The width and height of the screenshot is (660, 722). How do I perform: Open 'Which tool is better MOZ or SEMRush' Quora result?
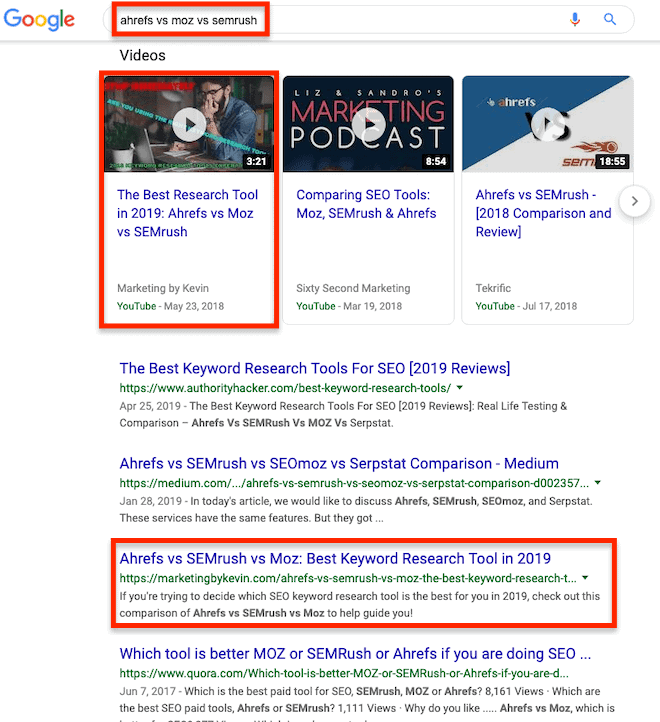355,654
